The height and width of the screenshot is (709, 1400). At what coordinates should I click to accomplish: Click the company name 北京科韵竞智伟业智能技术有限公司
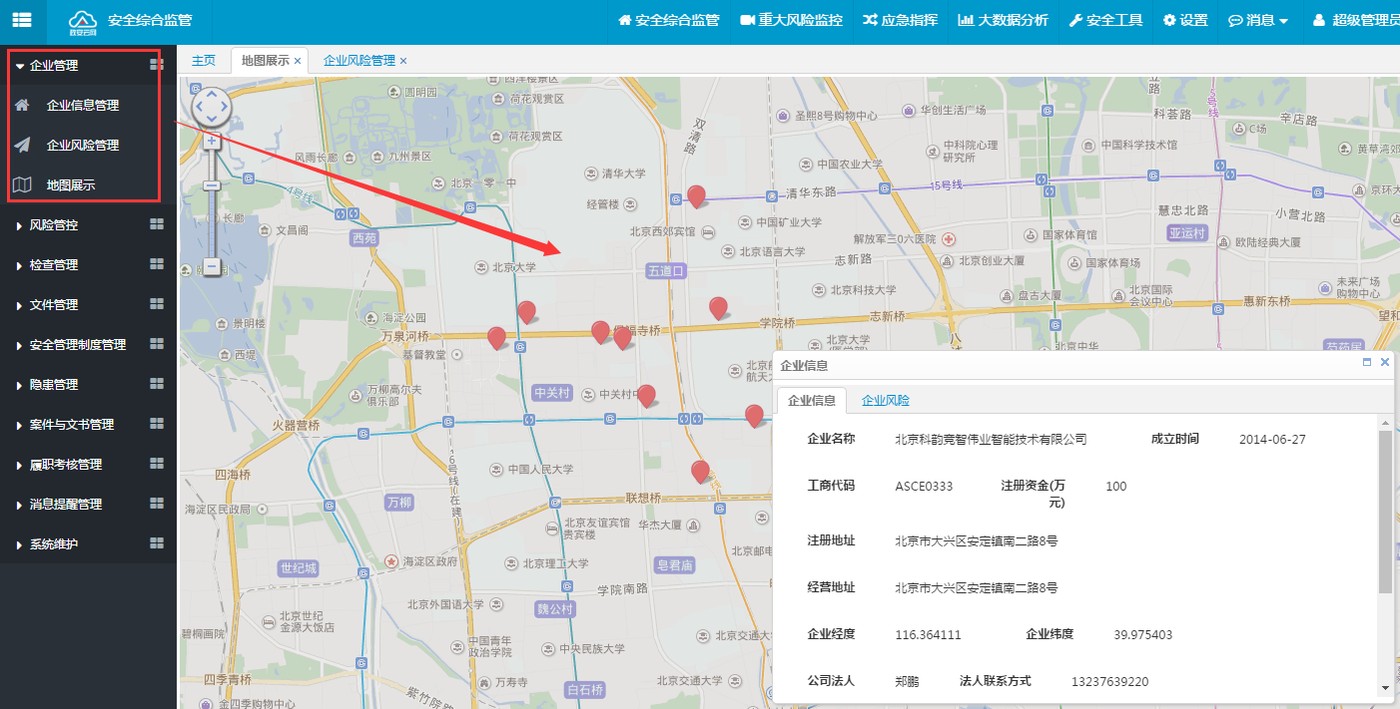click(x=991, y=439)
